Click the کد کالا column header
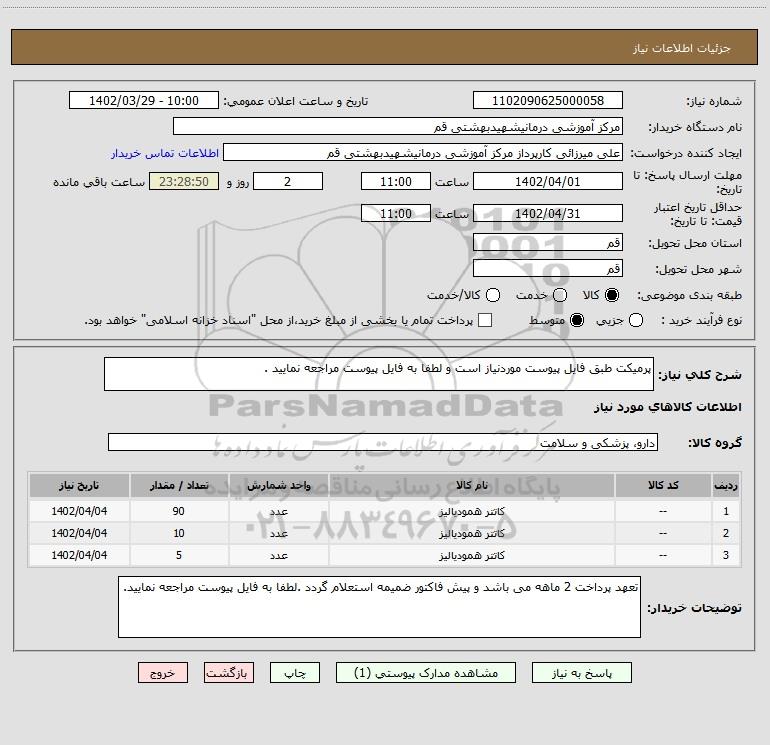 [x=663, y=485]
